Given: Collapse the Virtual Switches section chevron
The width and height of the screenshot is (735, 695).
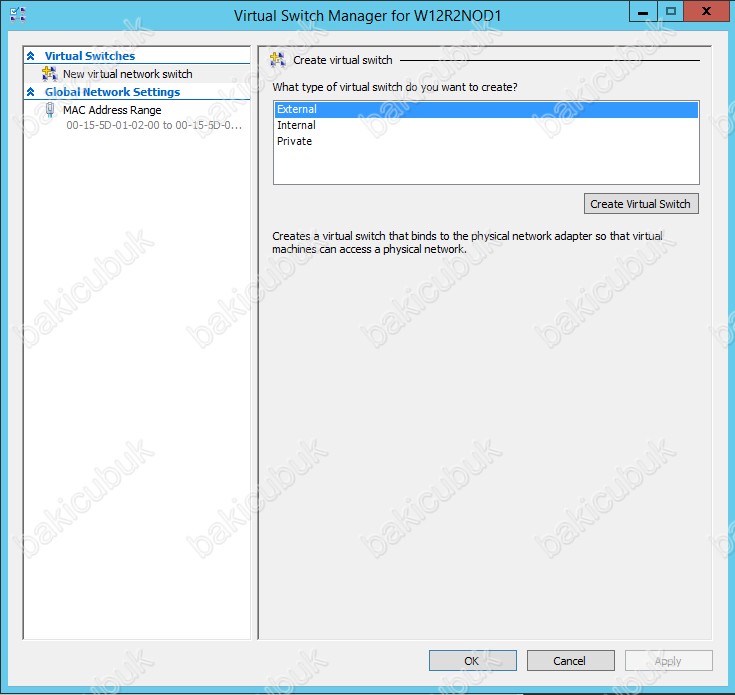Looking at the screenshot, I should [x=31, y=57].
